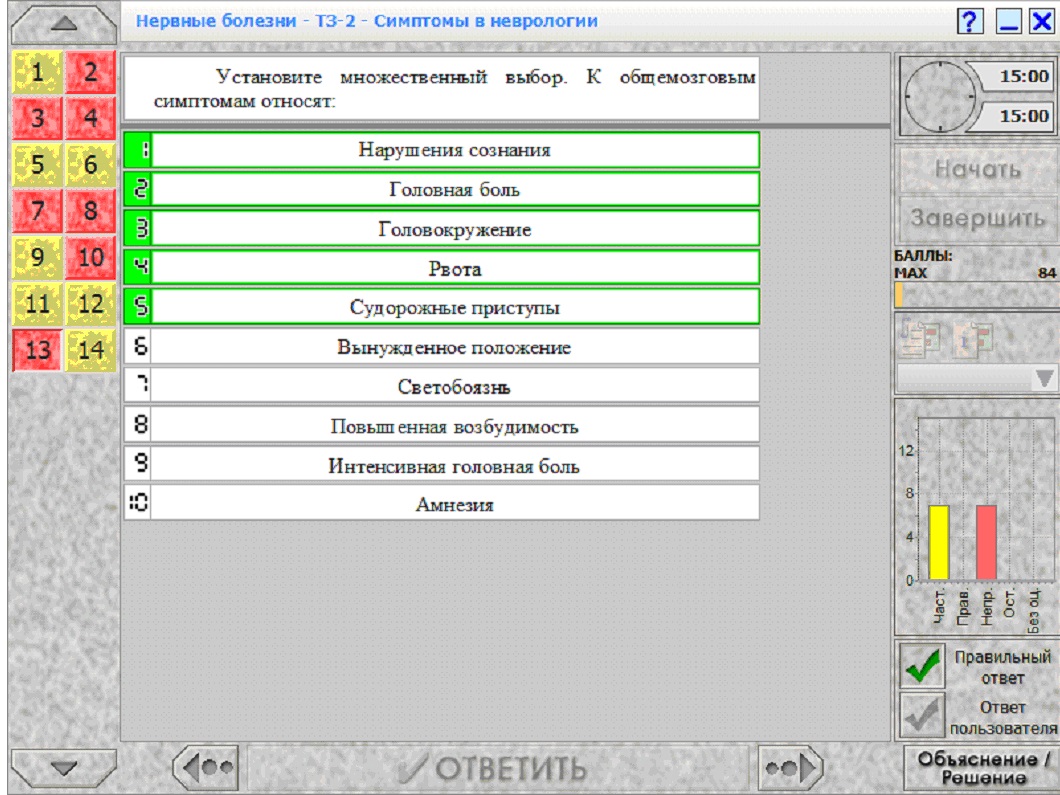Select answer 'Рвота'
The image size is (1060, 795).
[x=441, y=268]
